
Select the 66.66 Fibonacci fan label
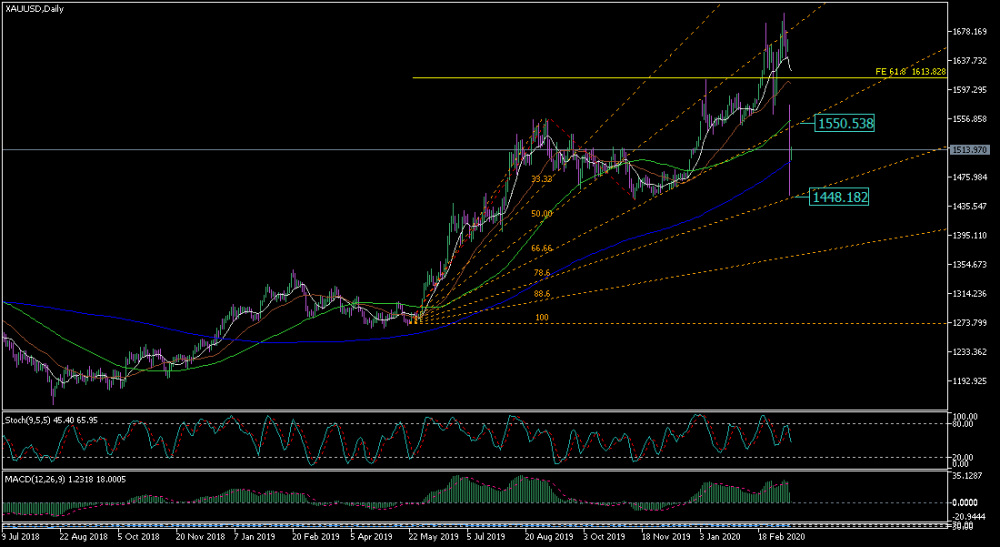tap(541, 249)
